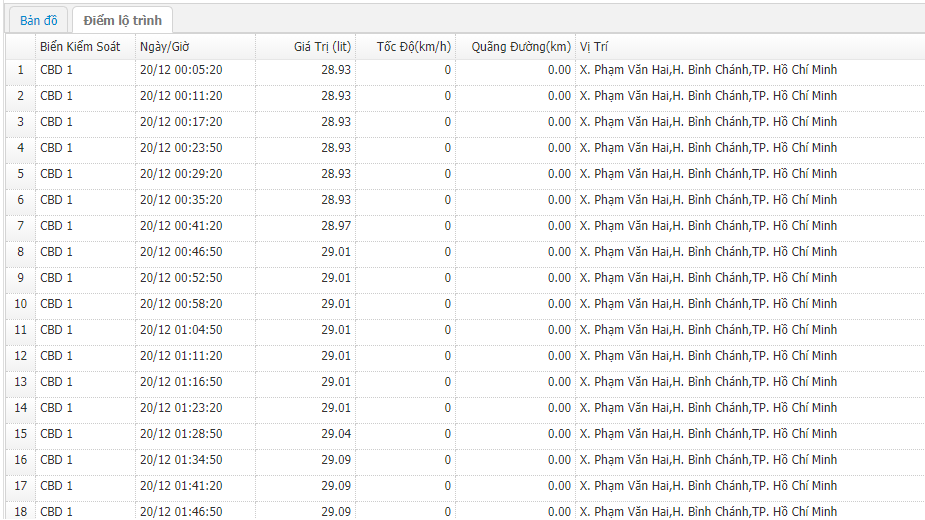The height and width of the screenshot is (520, 925).
Task: Click the fuel value 28.97 cell
Action: point(336,226)
